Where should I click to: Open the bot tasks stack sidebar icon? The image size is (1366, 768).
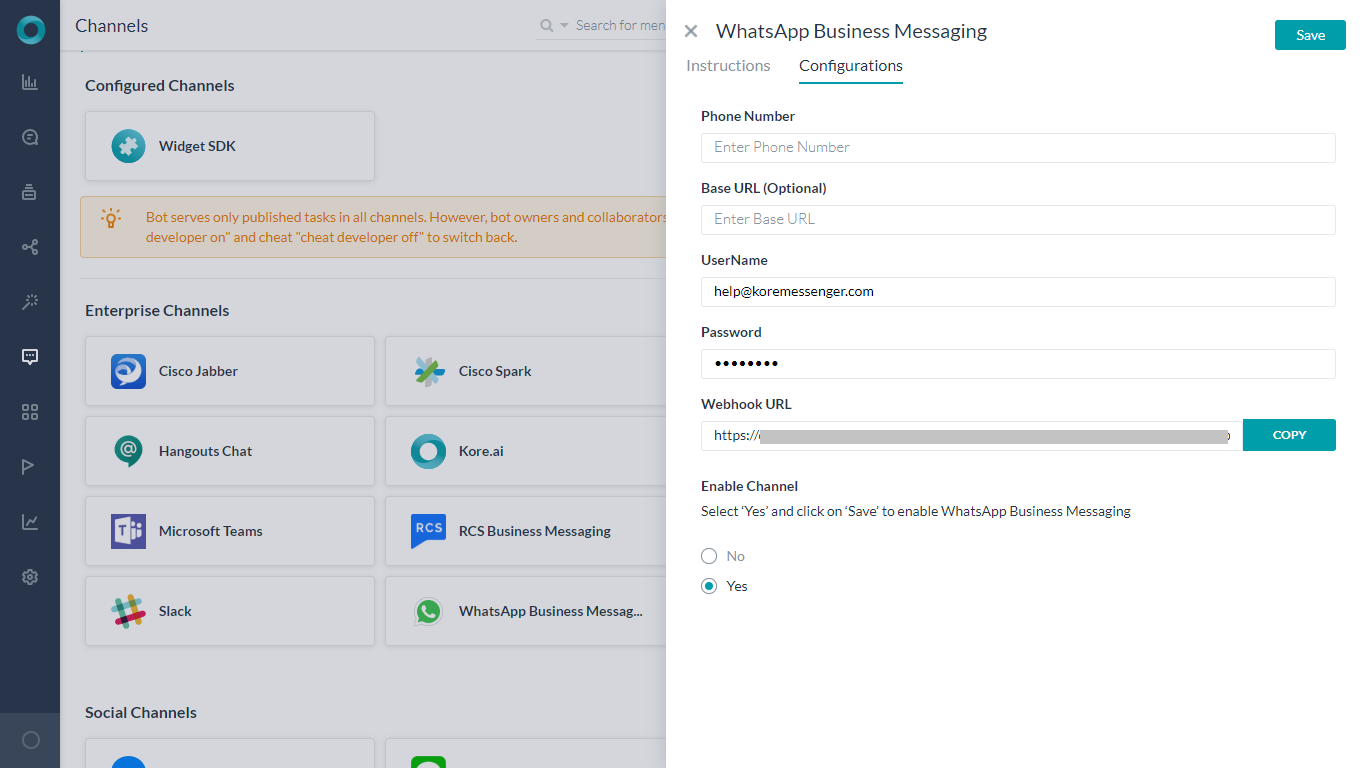coord(30,192)
